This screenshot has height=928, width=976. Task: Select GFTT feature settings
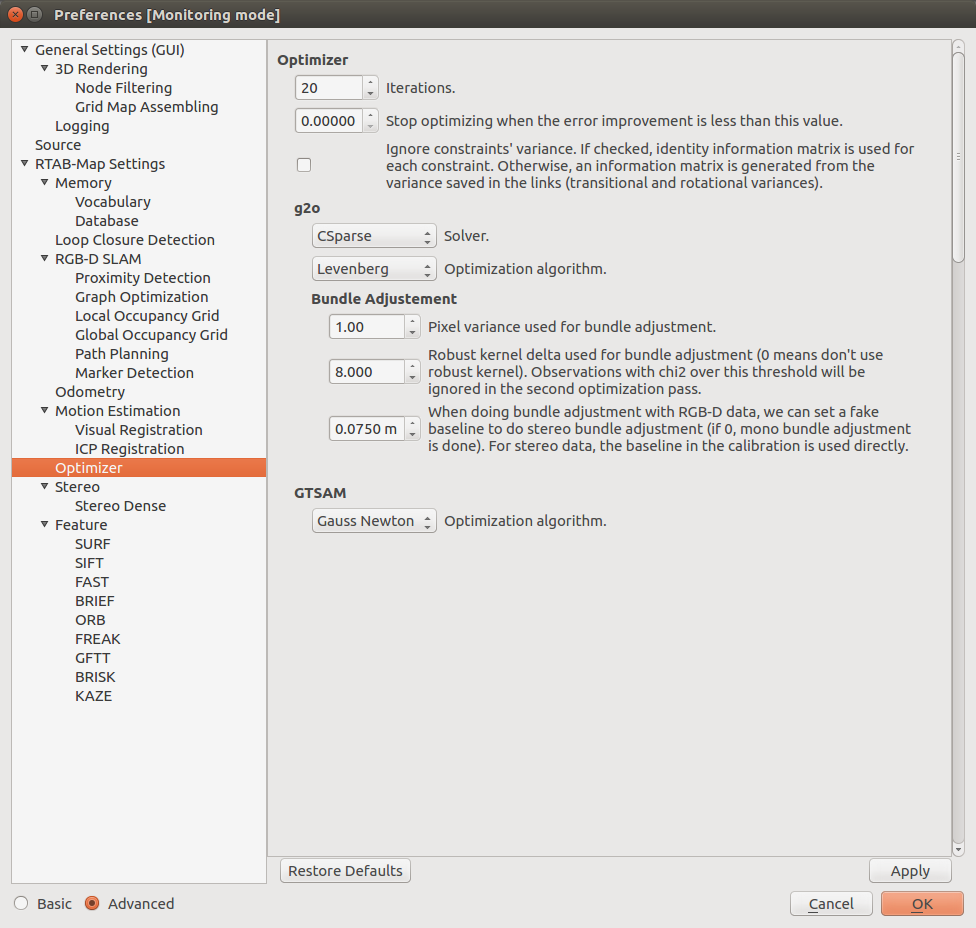click(x=92, y=659)
